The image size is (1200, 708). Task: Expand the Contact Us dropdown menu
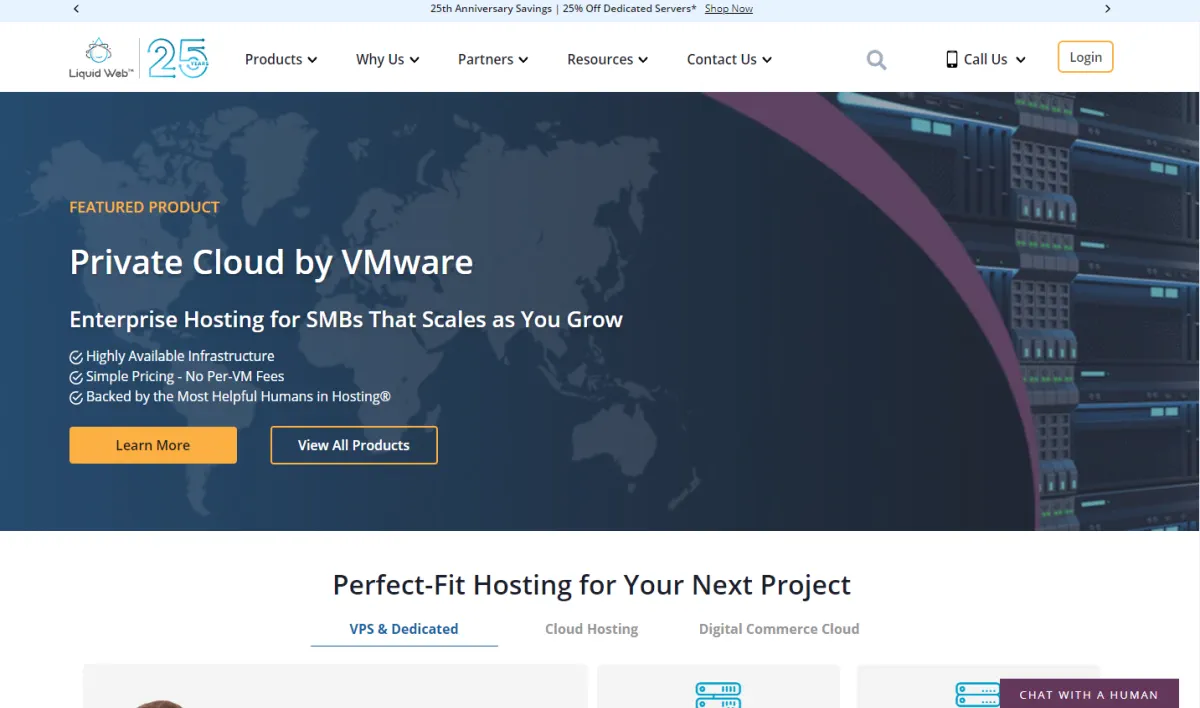pyautogui.click(x=729, y=59)
